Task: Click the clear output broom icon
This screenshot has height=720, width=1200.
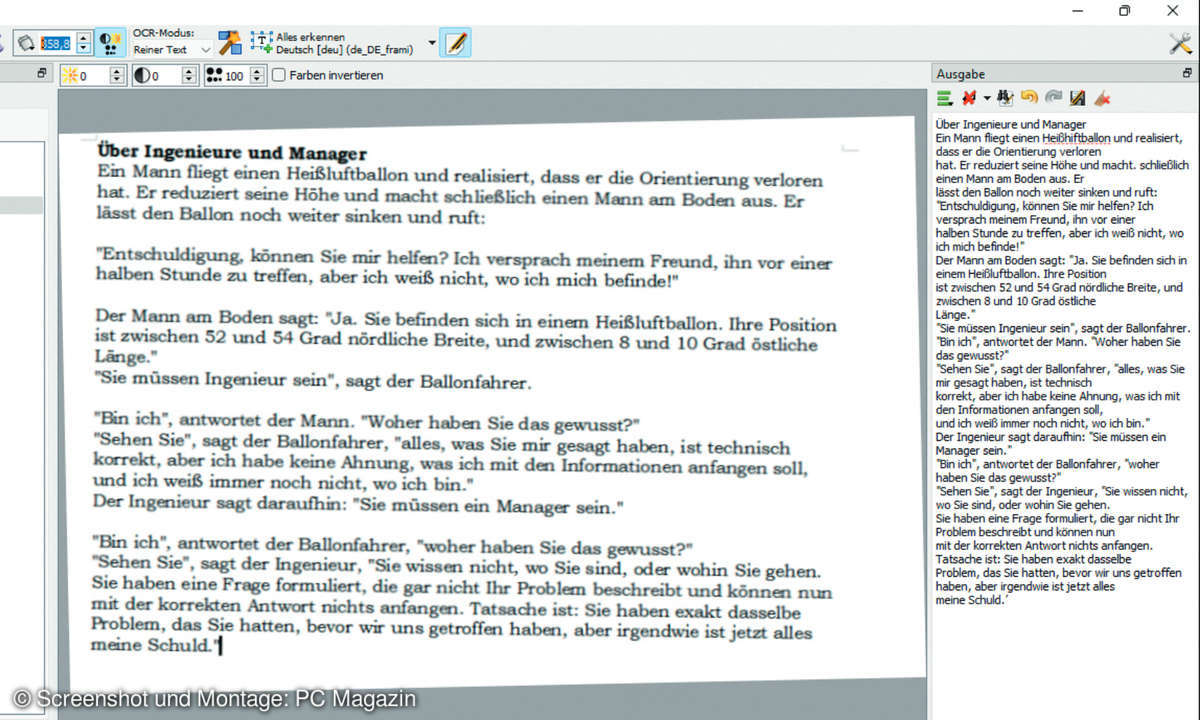Action: pyautogui.click(x=1101, y=98)
